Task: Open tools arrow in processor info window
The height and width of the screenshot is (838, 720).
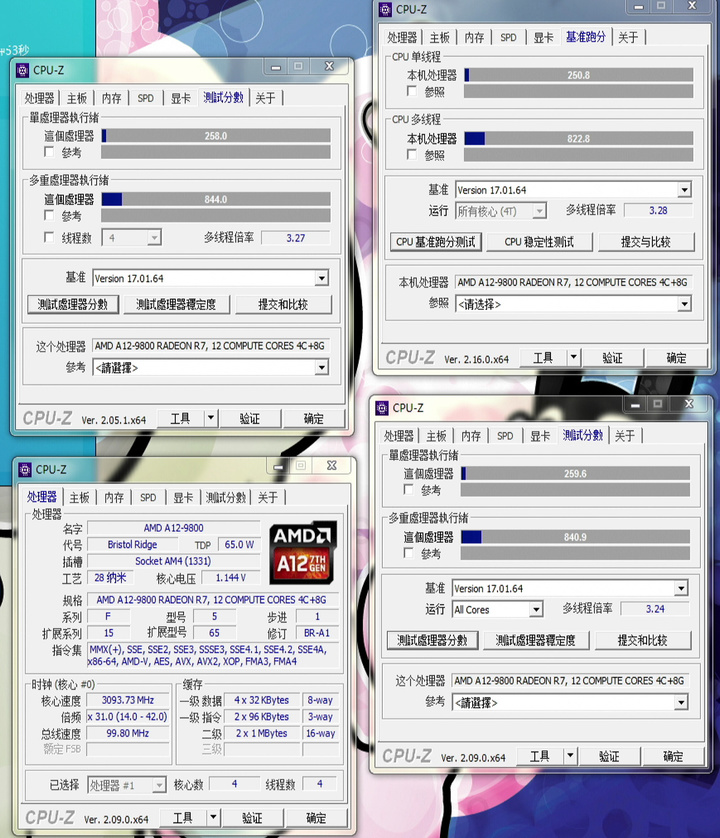Action: coord(213,817)
